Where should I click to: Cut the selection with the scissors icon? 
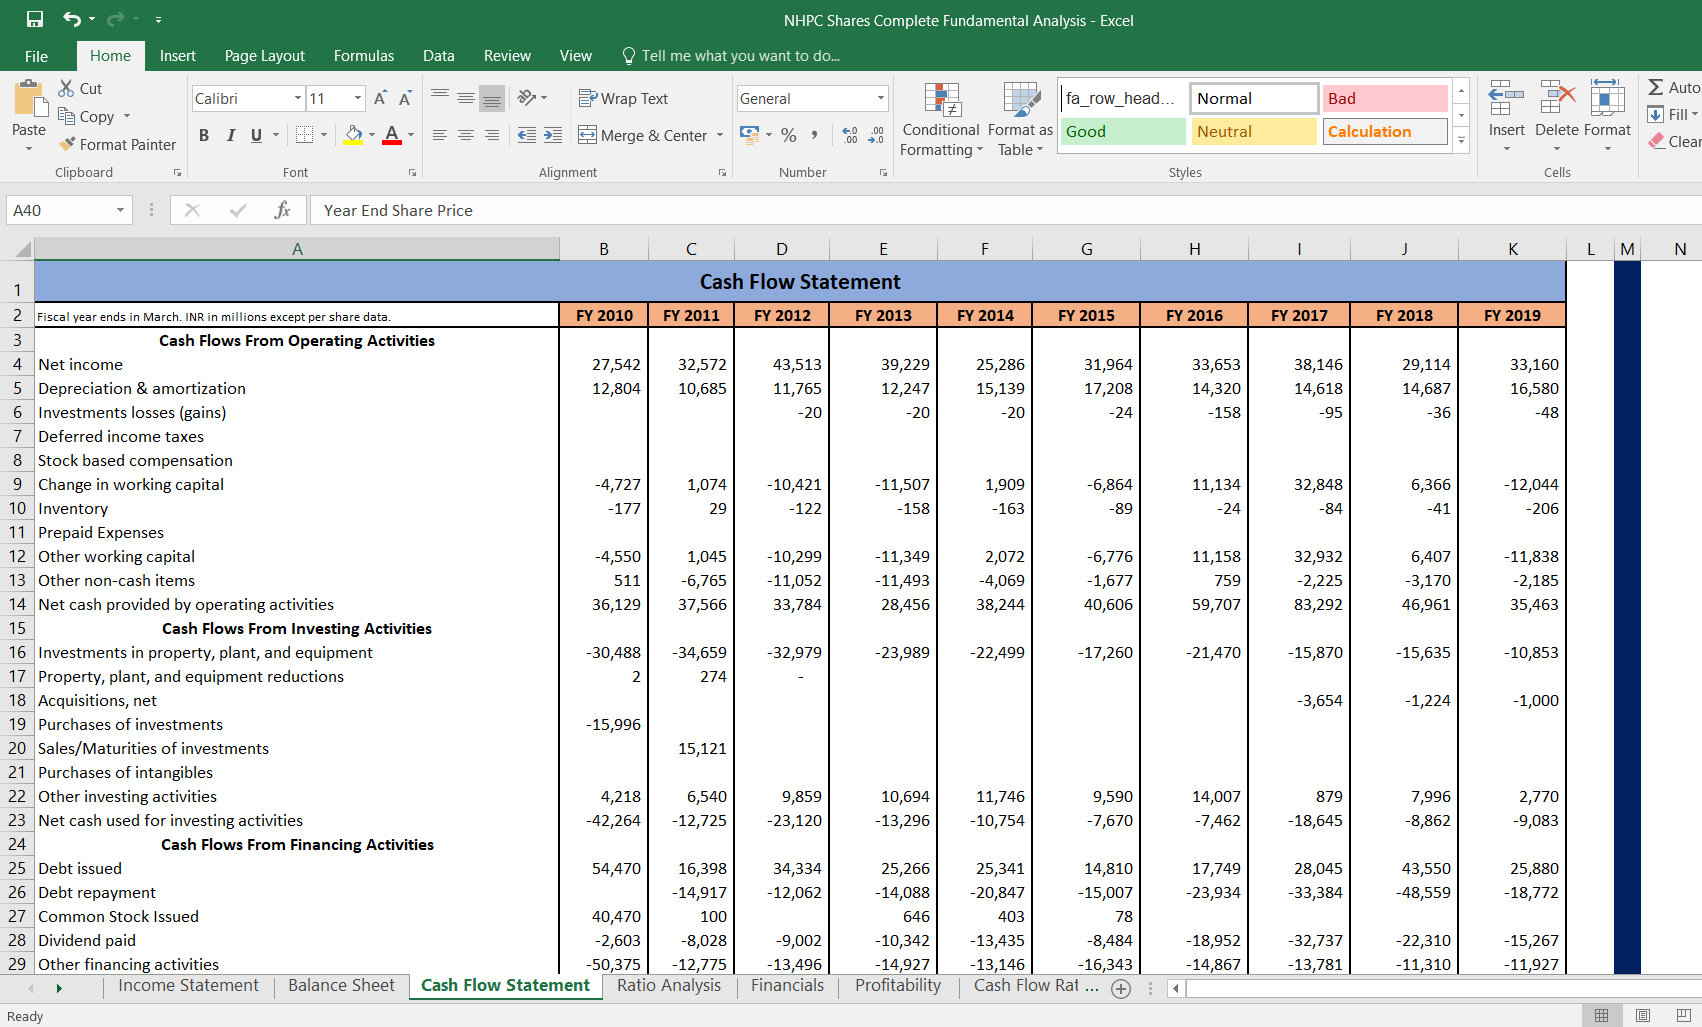[x=67, y=88]
